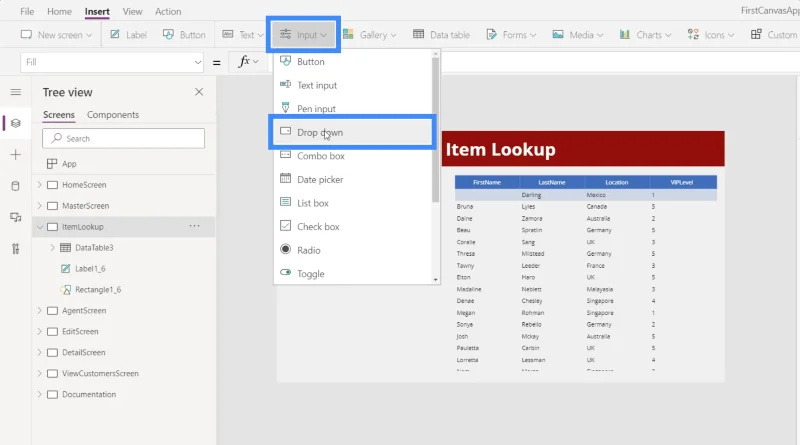Click the Custom components ribbon icon
Screen dimensions: 800x445
click(756, 34)
